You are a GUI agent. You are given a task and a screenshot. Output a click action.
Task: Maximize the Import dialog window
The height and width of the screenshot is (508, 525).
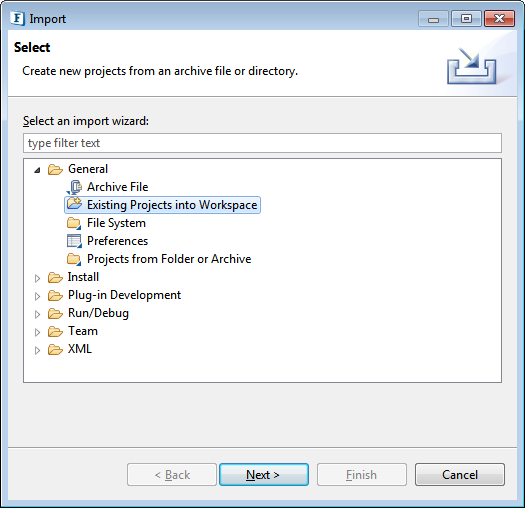click(x=466, y=18)
